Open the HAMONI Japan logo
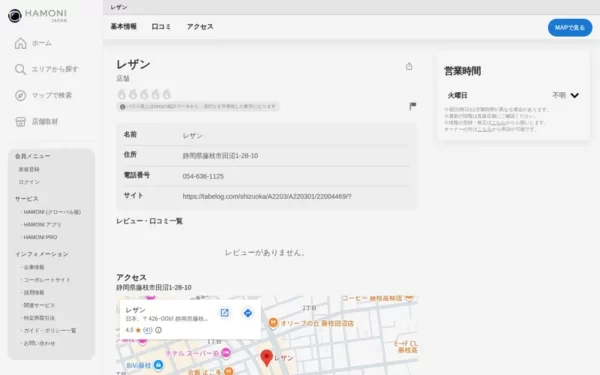 (x=38, y=16)
